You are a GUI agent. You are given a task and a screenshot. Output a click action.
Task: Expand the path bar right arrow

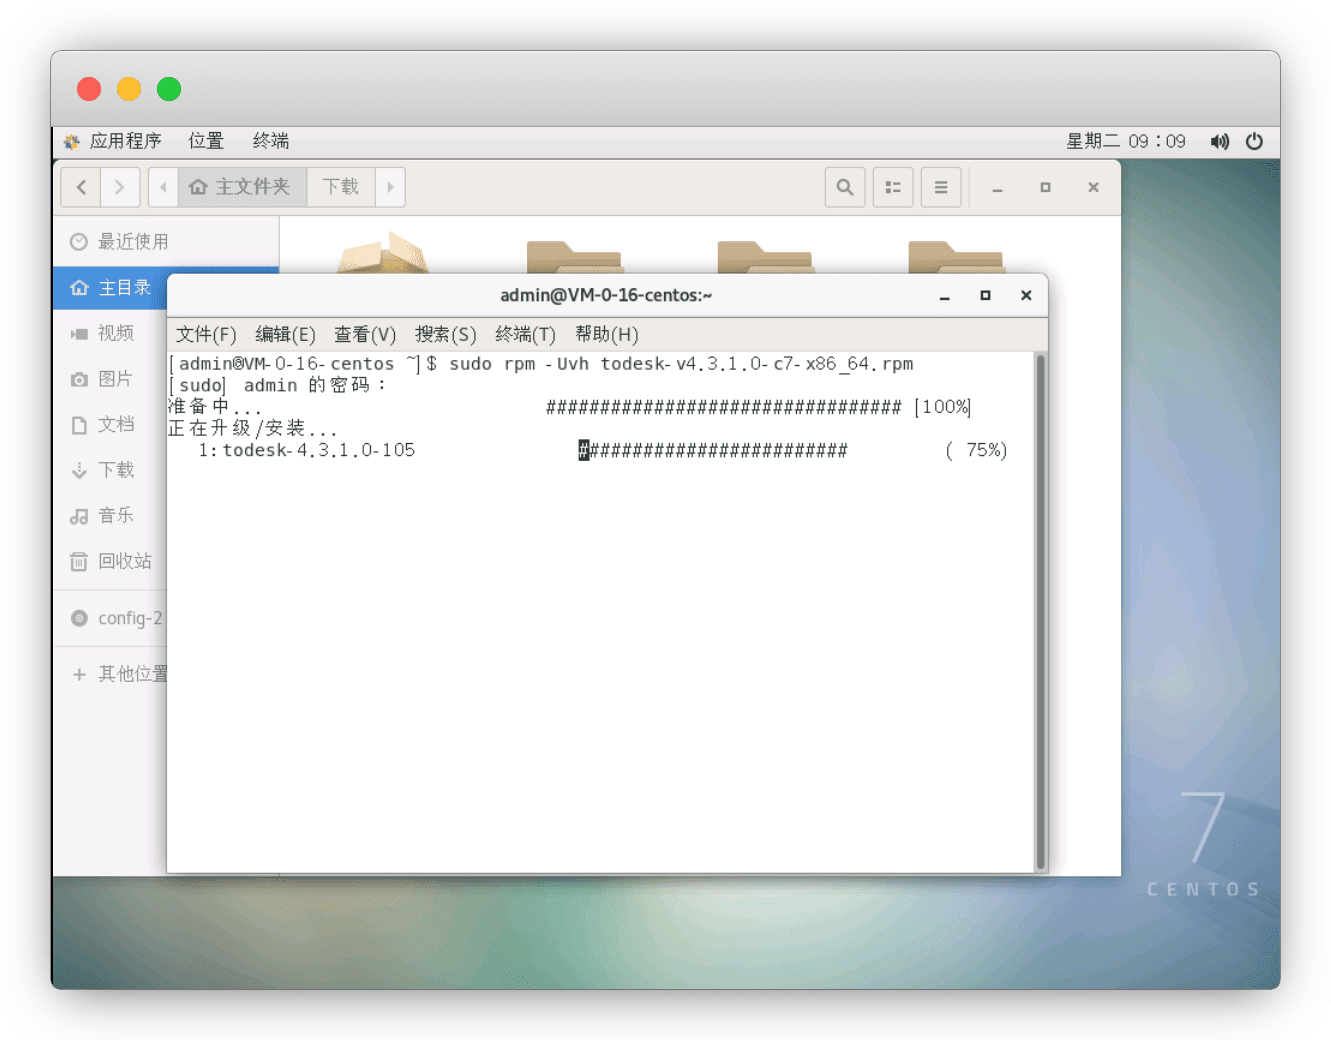[x=390, y=187]
